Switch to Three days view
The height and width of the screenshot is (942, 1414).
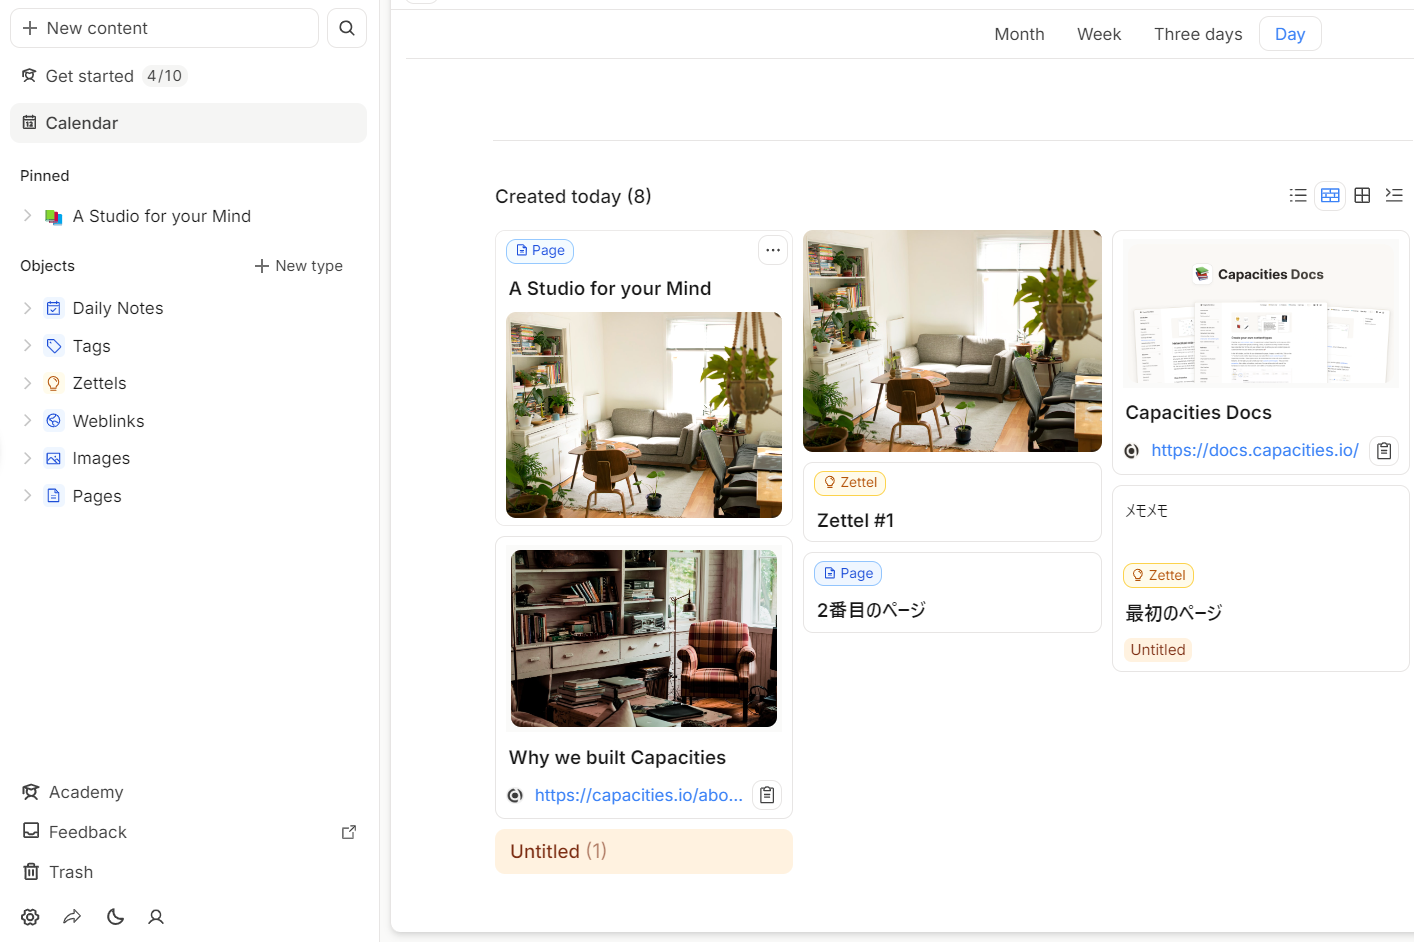tap(1197, 33)
